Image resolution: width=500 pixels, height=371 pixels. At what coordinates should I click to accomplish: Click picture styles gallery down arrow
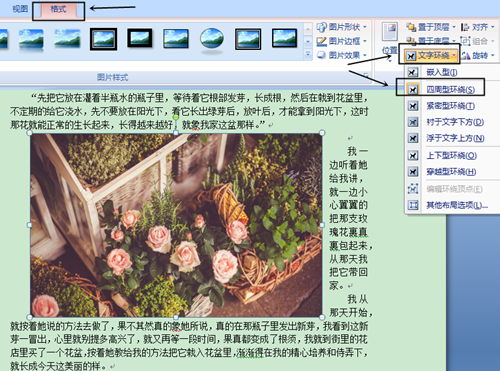coord(308,41)
